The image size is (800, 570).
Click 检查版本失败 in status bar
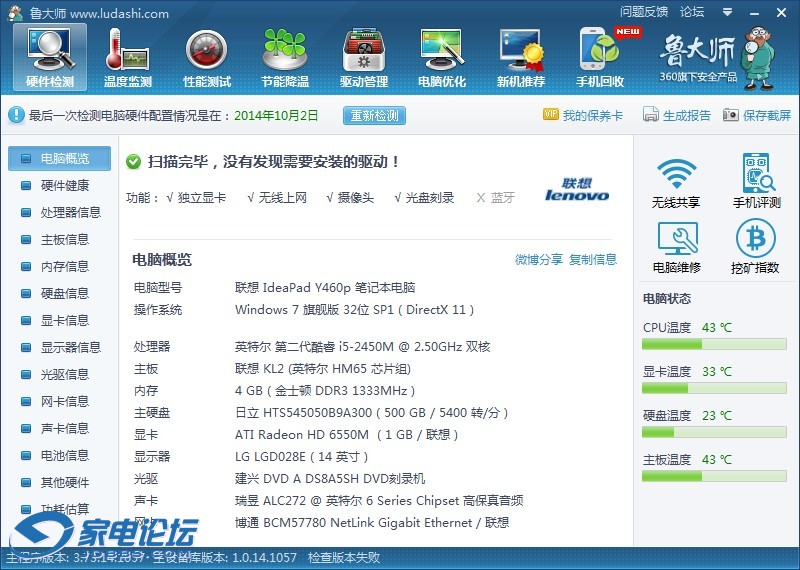coord(344,557)
